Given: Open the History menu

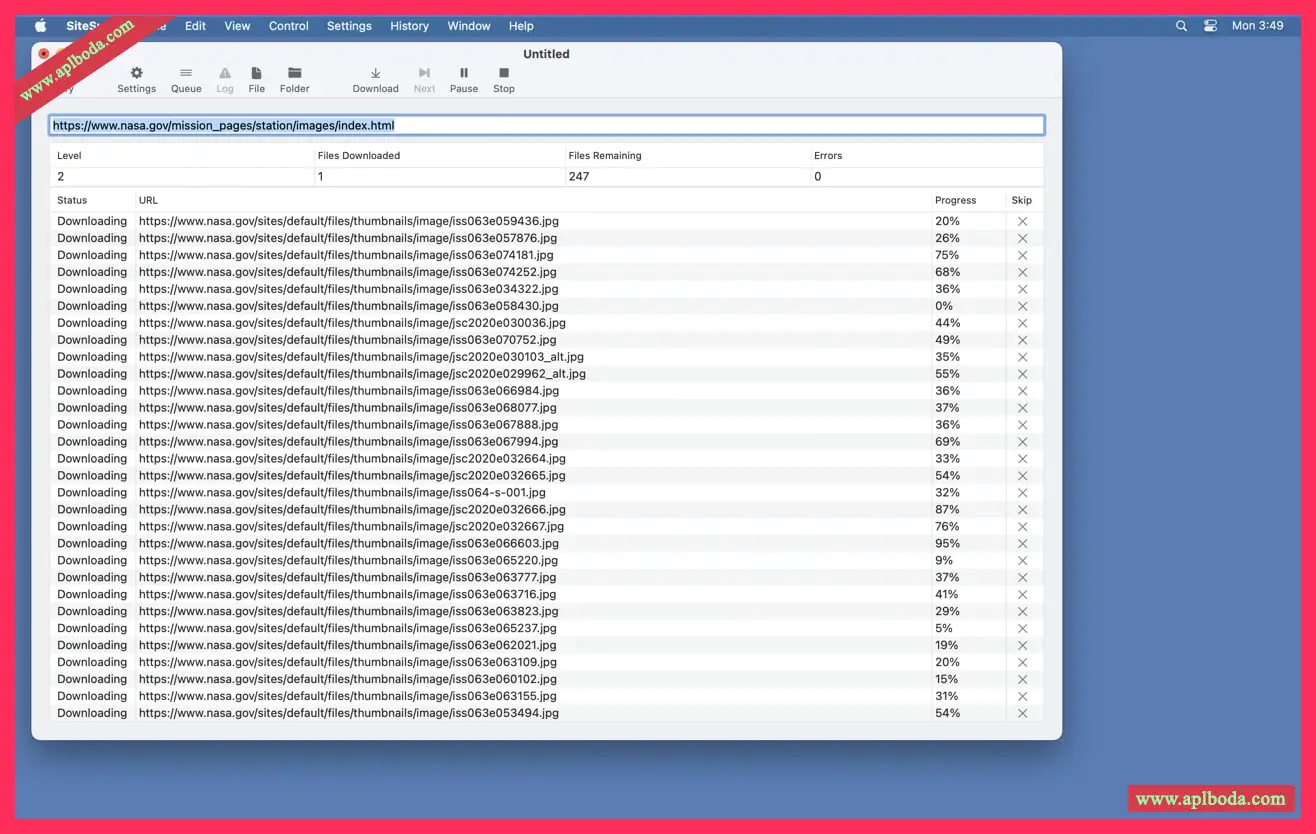Looking at the screenshot, I should 409,26.
